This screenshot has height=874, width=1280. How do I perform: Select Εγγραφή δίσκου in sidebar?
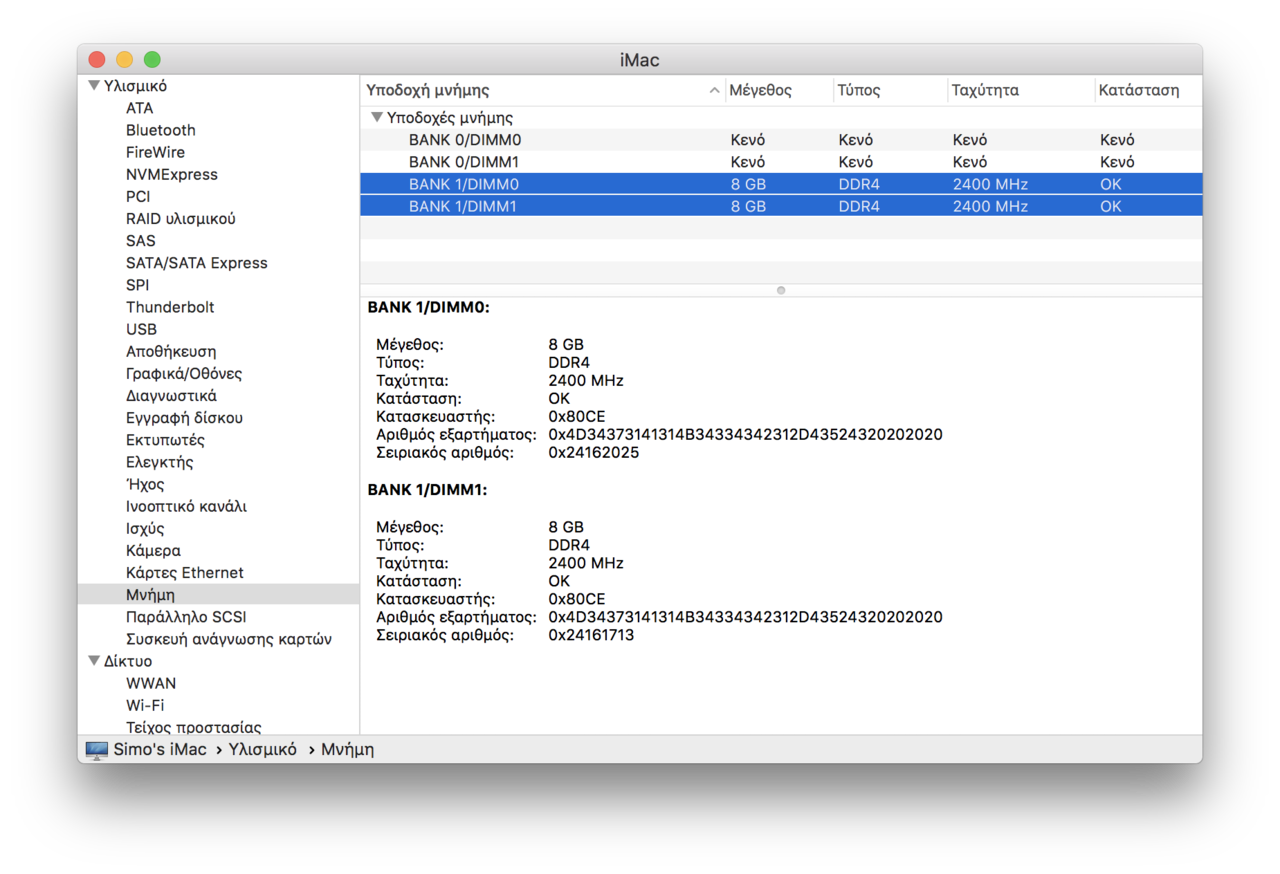(184, 417)
